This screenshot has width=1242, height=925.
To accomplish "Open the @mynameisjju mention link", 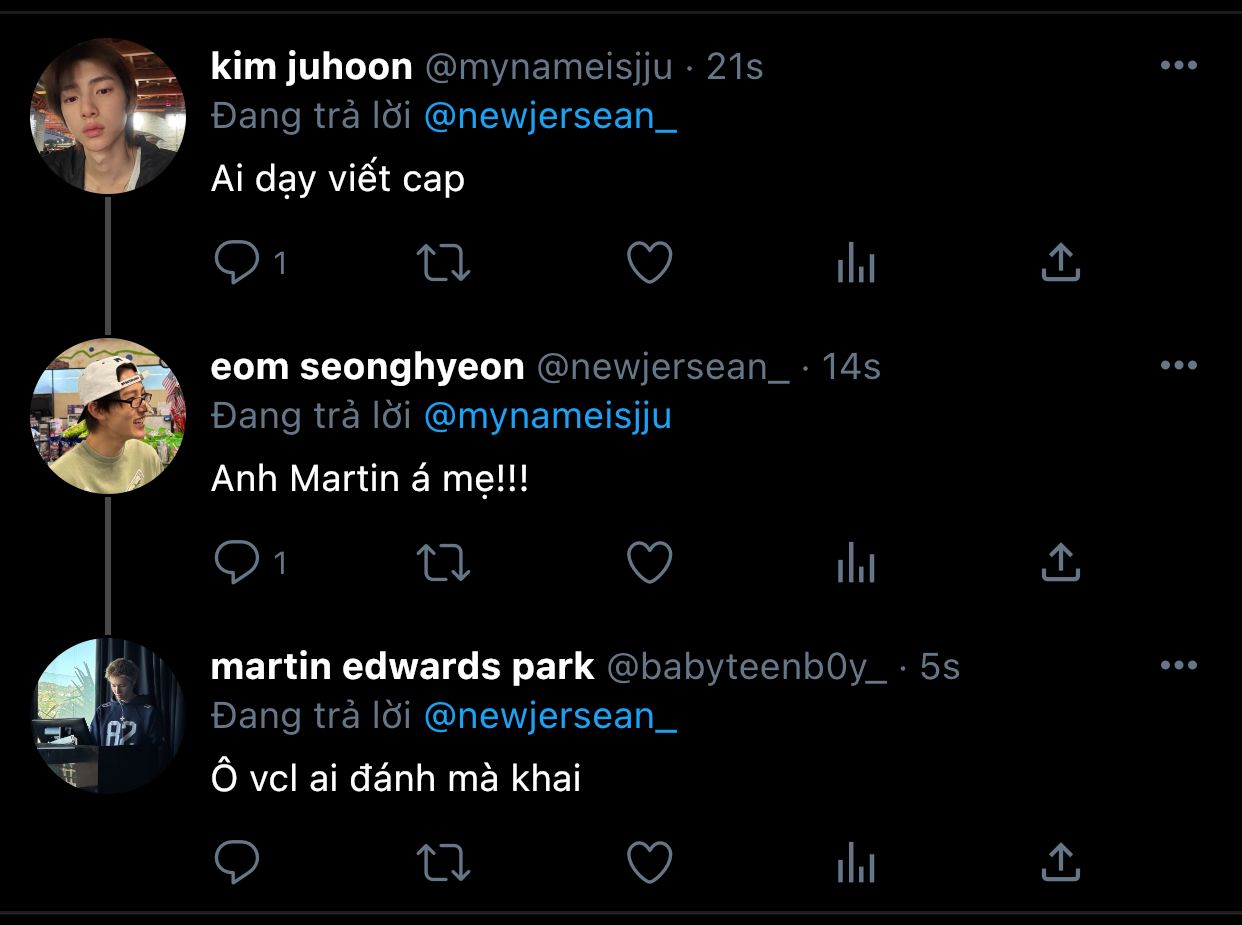I will tap(547, 417).
